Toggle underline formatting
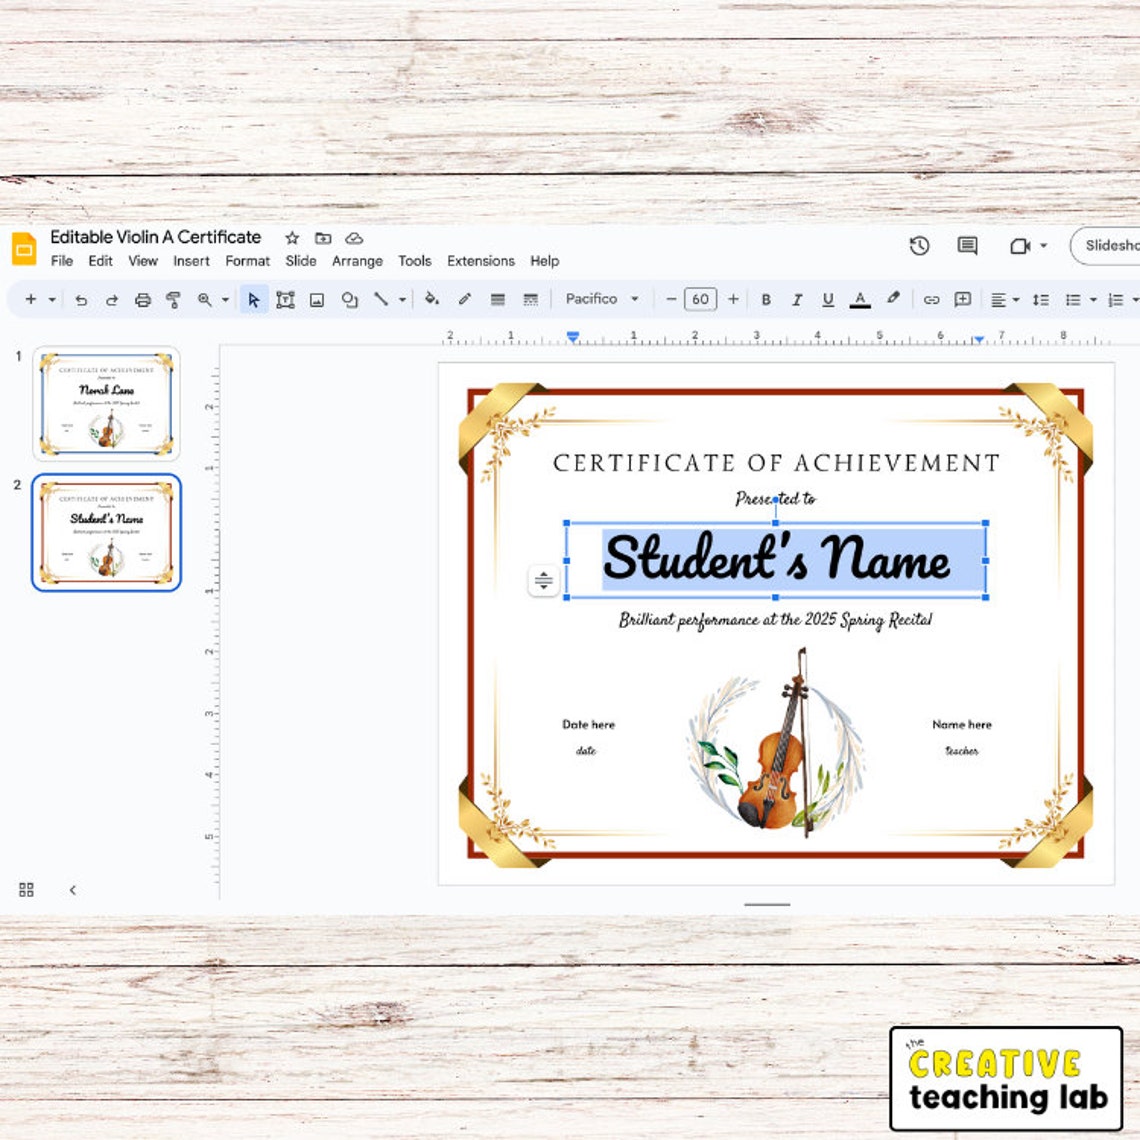 pos(828,299)
